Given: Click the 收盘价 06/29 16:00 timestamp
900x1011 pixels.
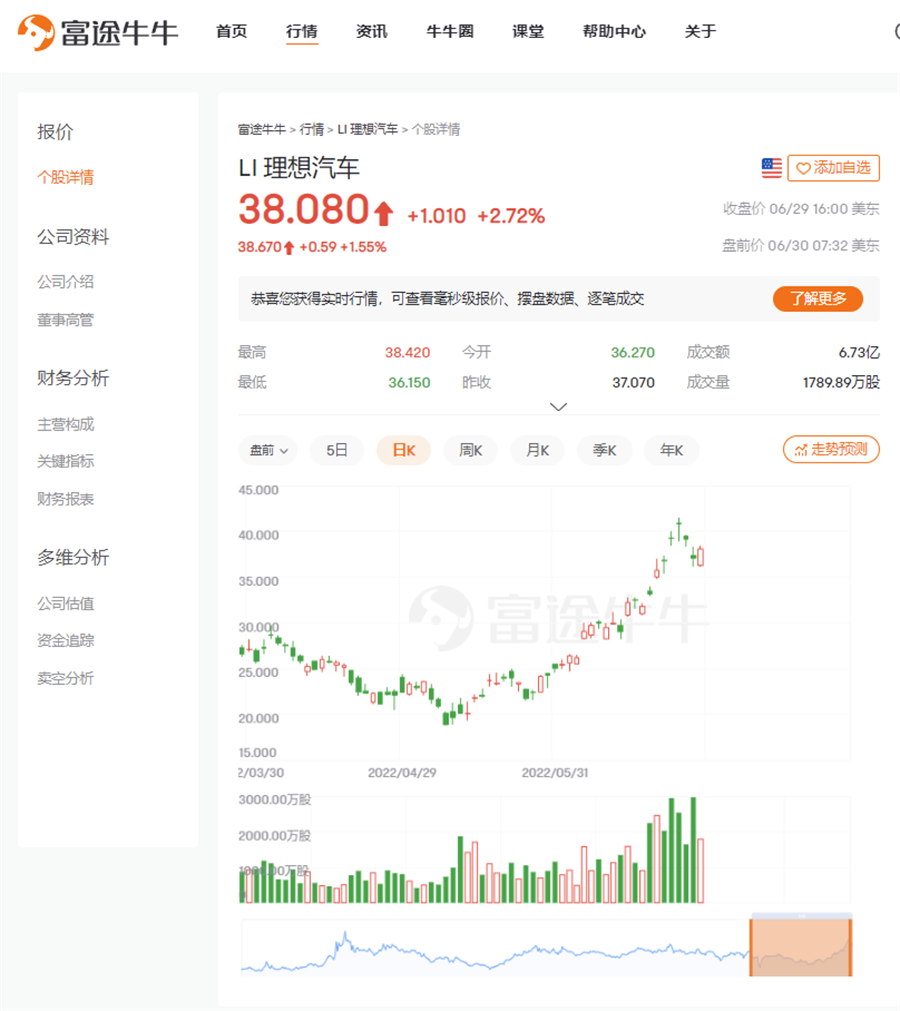Looking at the screenshot, I should (801, 209).
